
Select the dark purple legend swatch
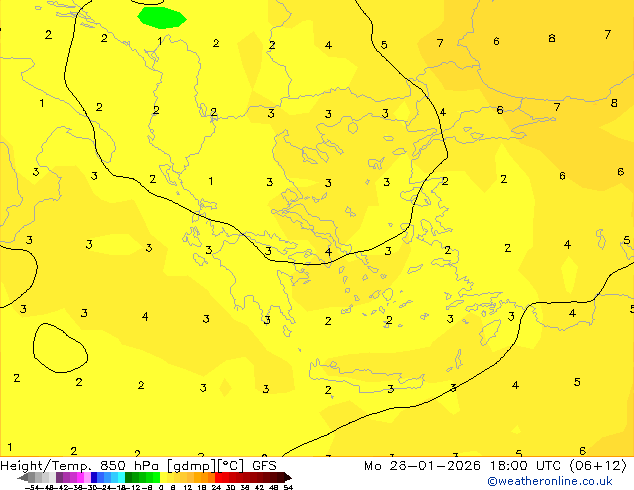coord(59,477)
